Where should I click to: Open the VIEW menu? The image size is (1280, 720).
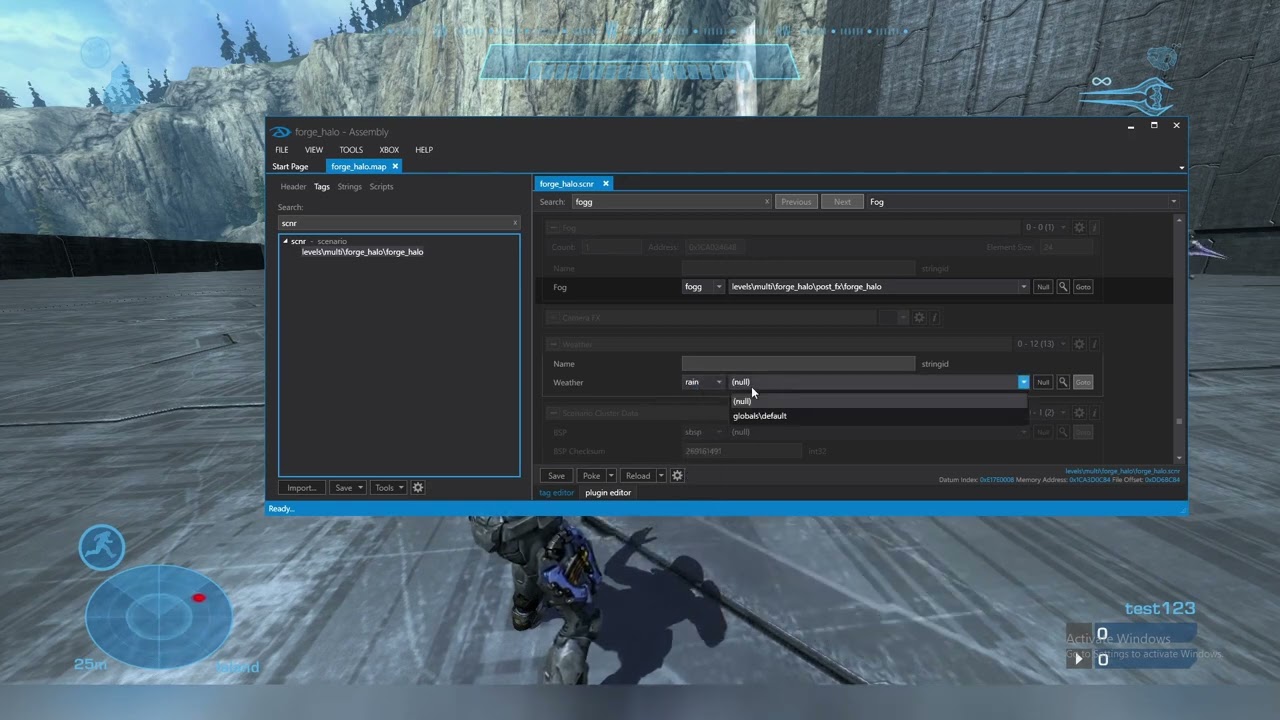(314, 150)
